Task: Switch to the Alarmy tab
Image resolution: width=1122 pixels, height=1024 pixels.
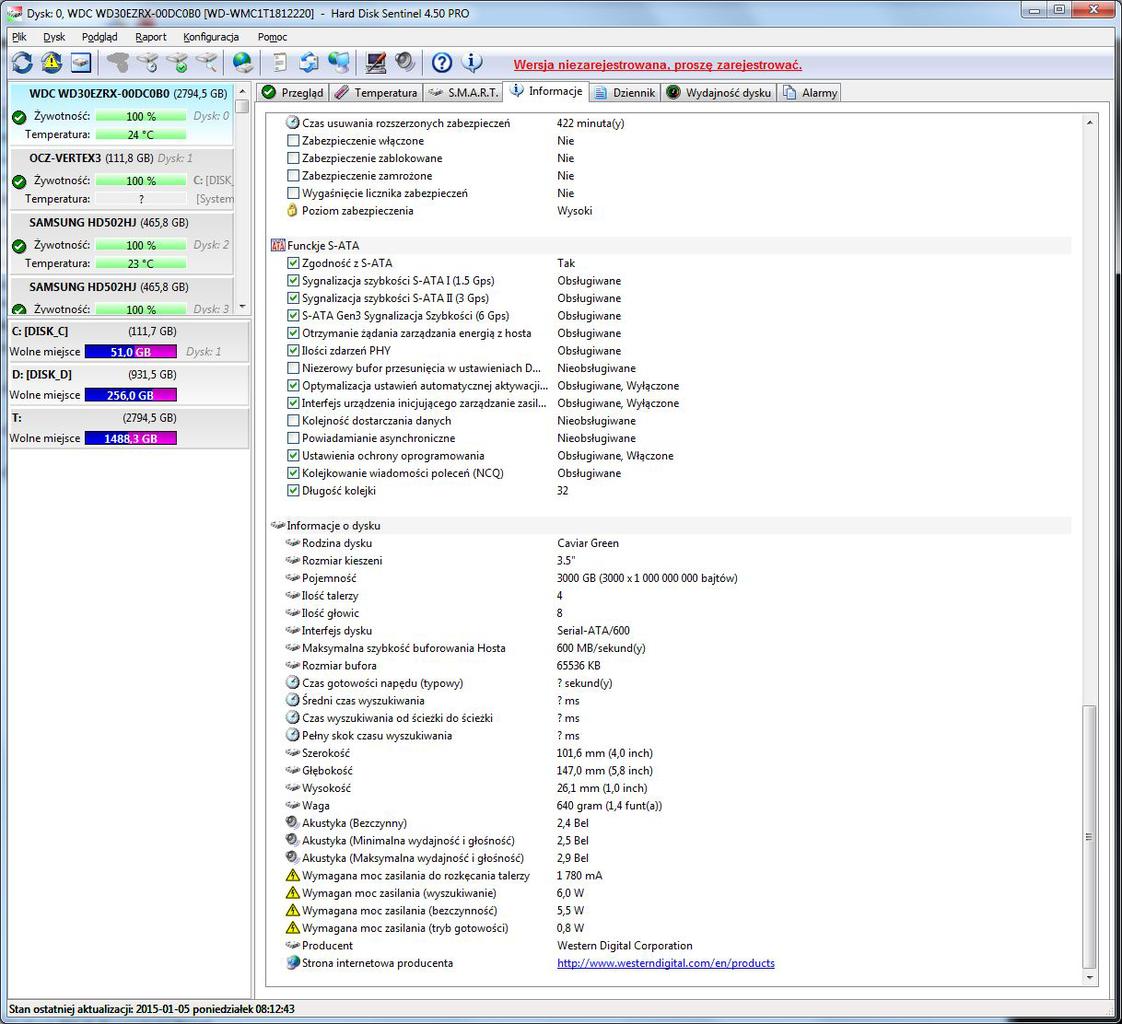Action: coord(810,93)
